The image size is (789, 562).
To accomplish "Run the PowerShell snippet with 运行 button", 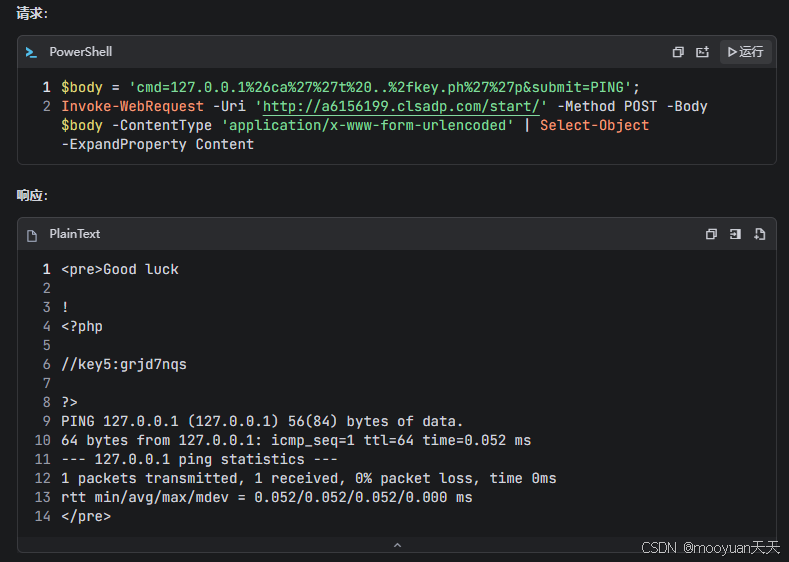I will (x=746, y=52).
